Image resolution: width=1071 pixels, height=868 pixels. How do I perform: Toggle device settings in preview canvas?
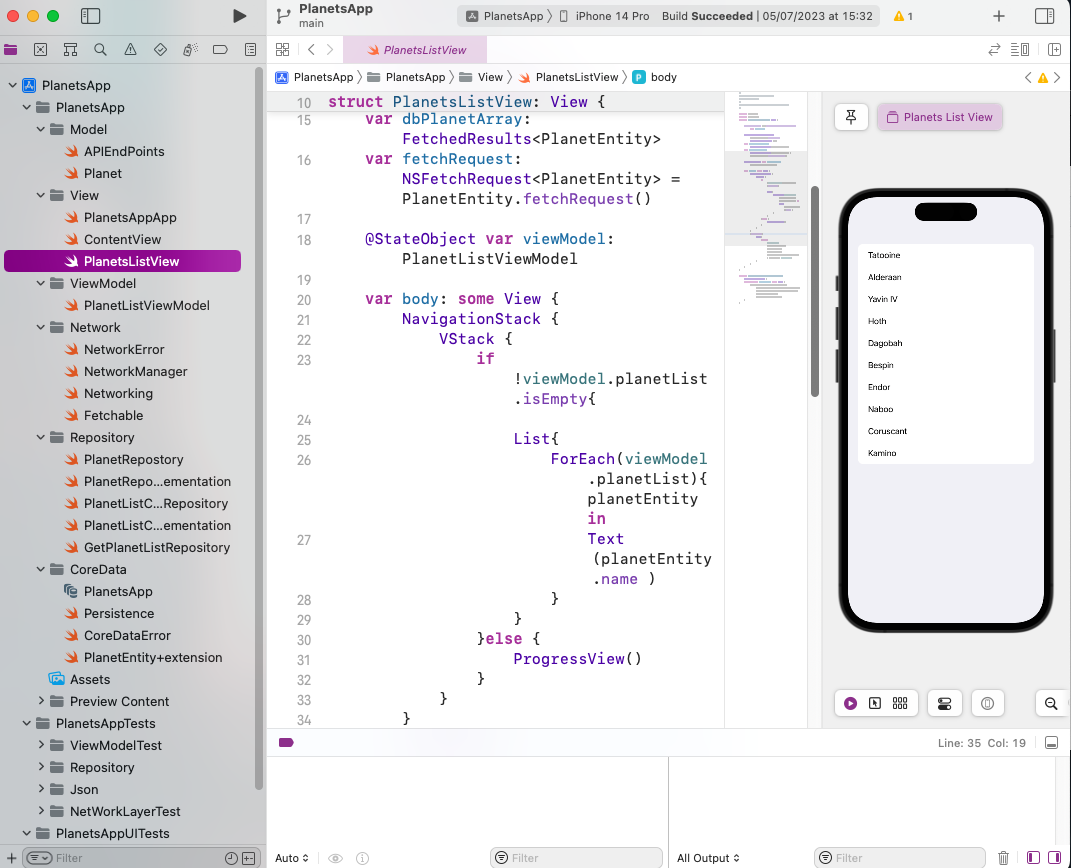(x=945, y=703)
